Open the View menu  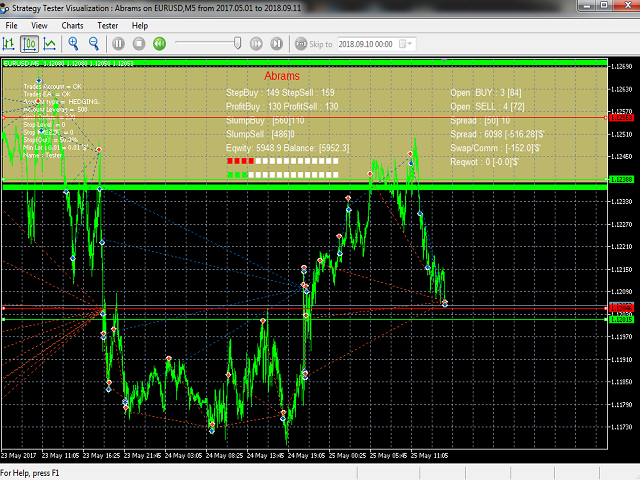click(39, 25)
